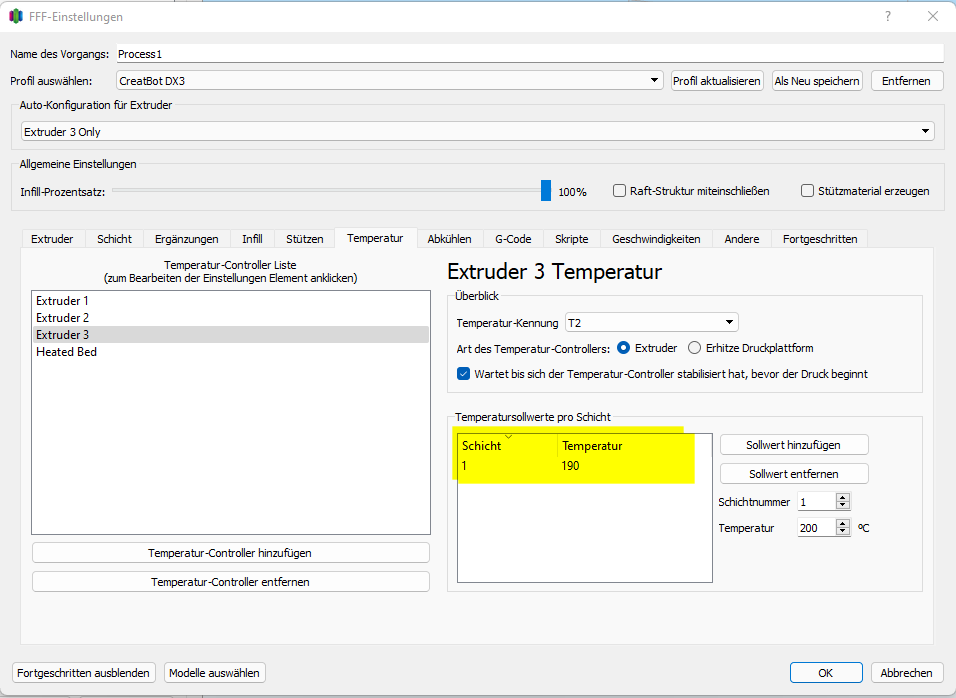This screenshot has width=956, height=698.
Task: Decrease Temperatur with down arrow
Action: pyautogui.click(x=843, y=532)
